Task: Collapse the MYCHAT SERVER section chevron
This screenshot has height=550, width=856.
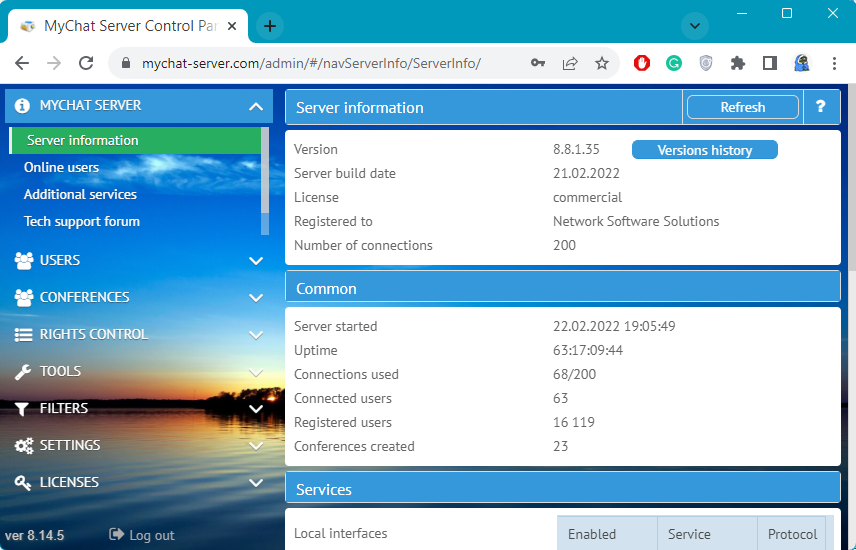Action: tap(255, 107)
